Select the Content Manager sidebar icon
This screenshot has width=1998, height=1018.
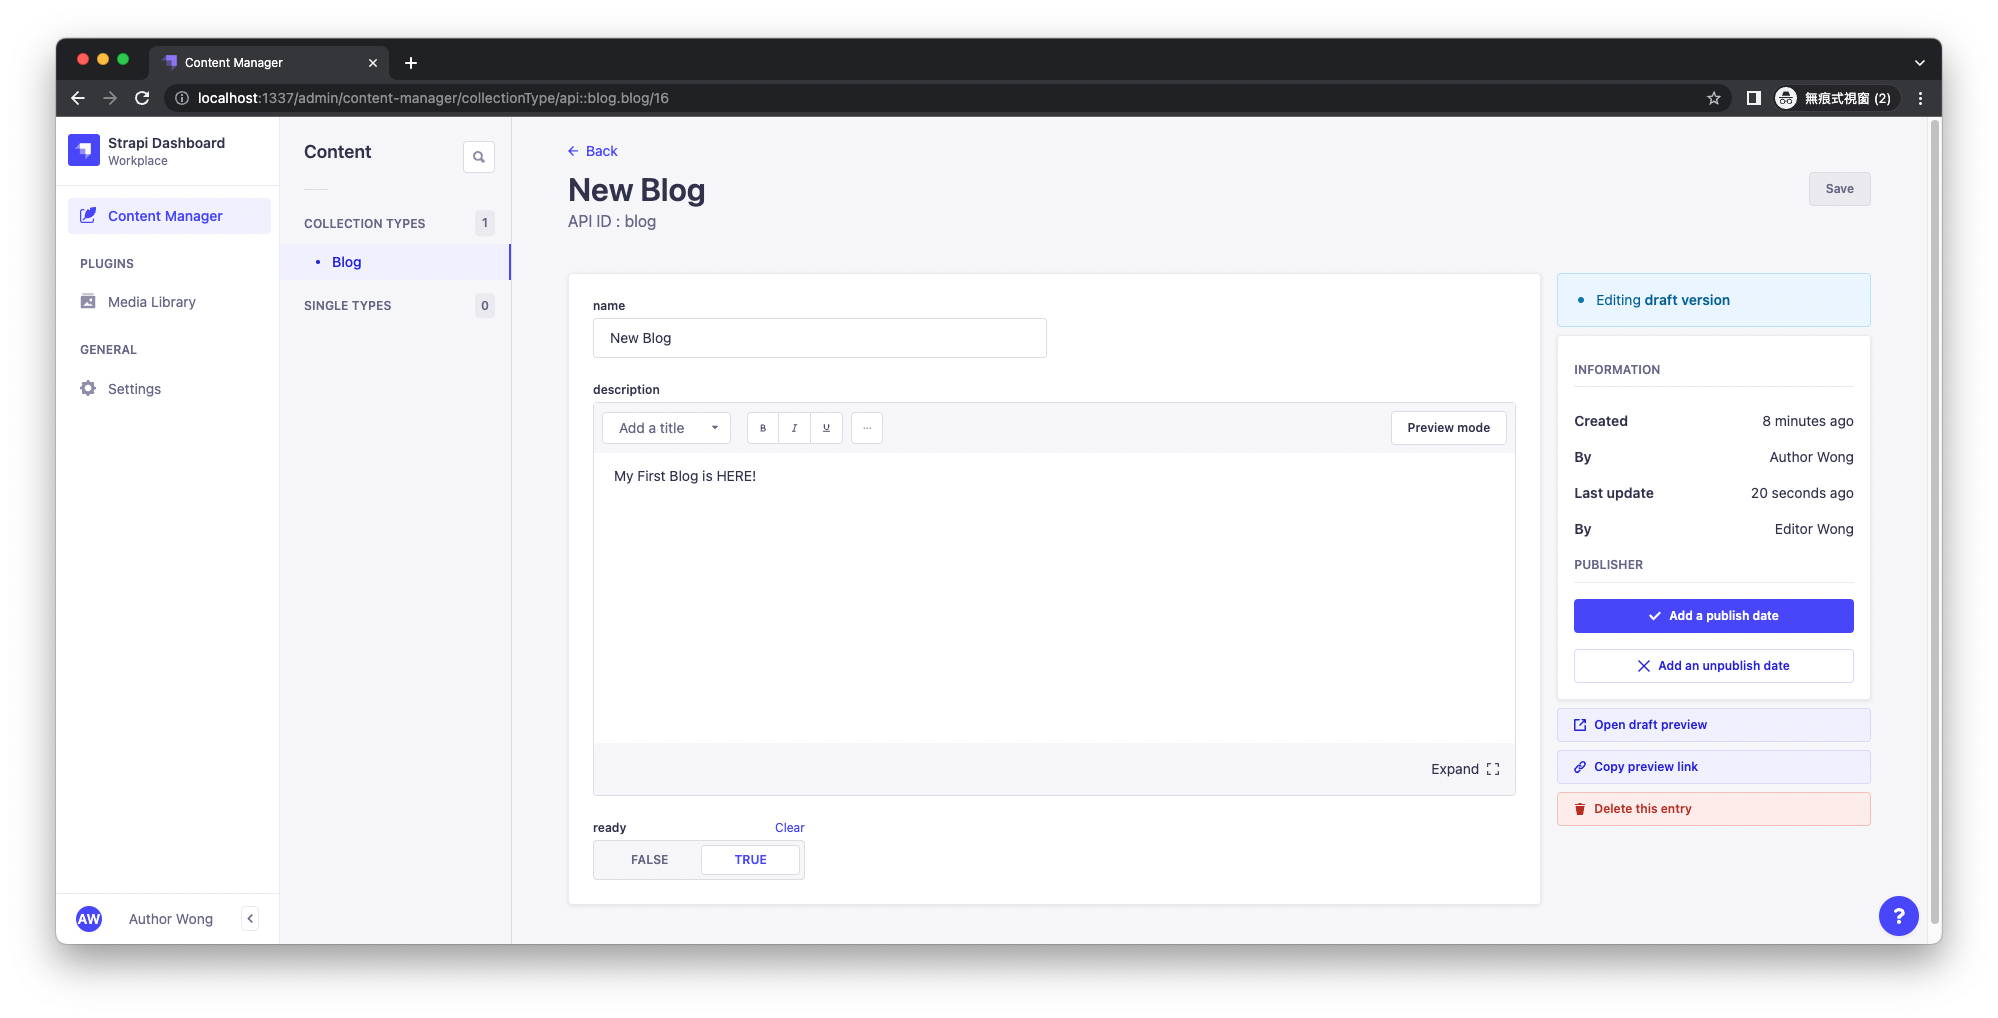point(88,215)
